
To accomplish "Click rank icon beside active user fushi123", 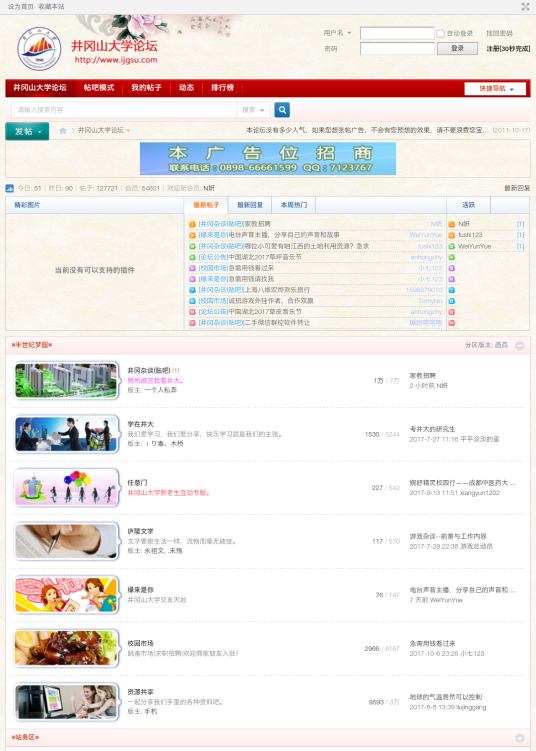I will click(451, 235).
